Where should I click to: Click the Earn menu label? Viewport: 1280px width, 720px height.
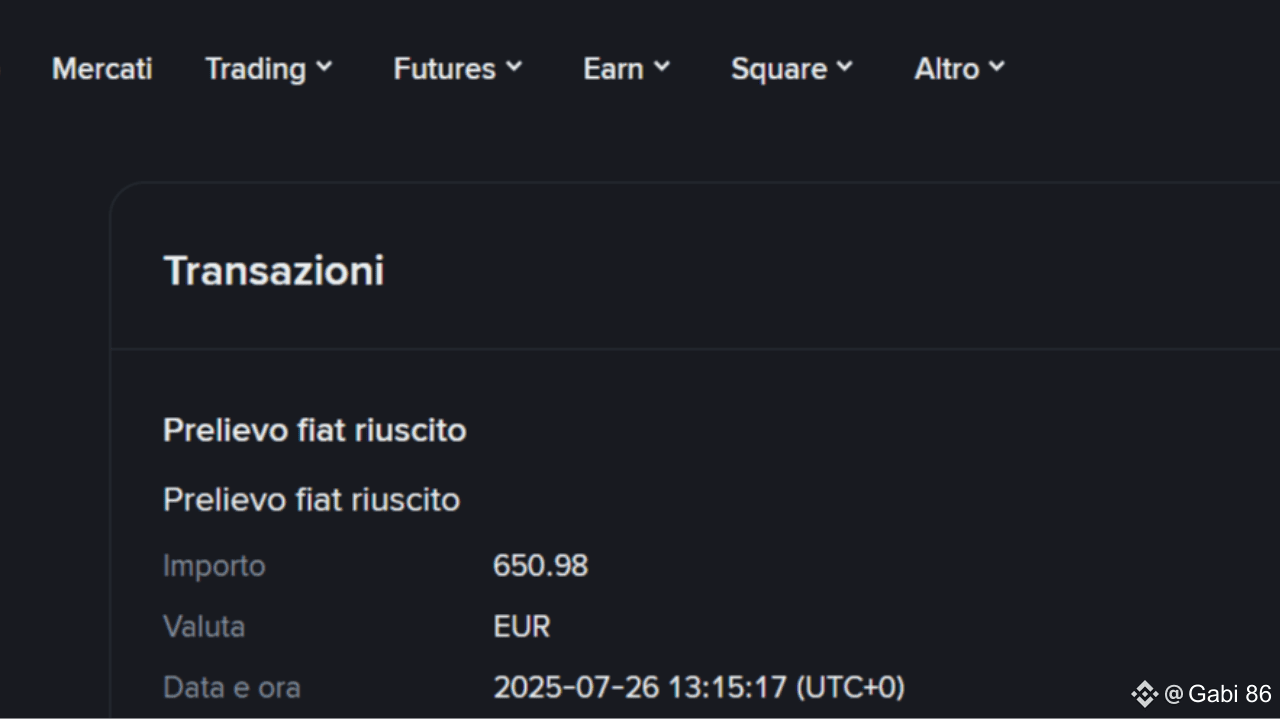(613, 69)
